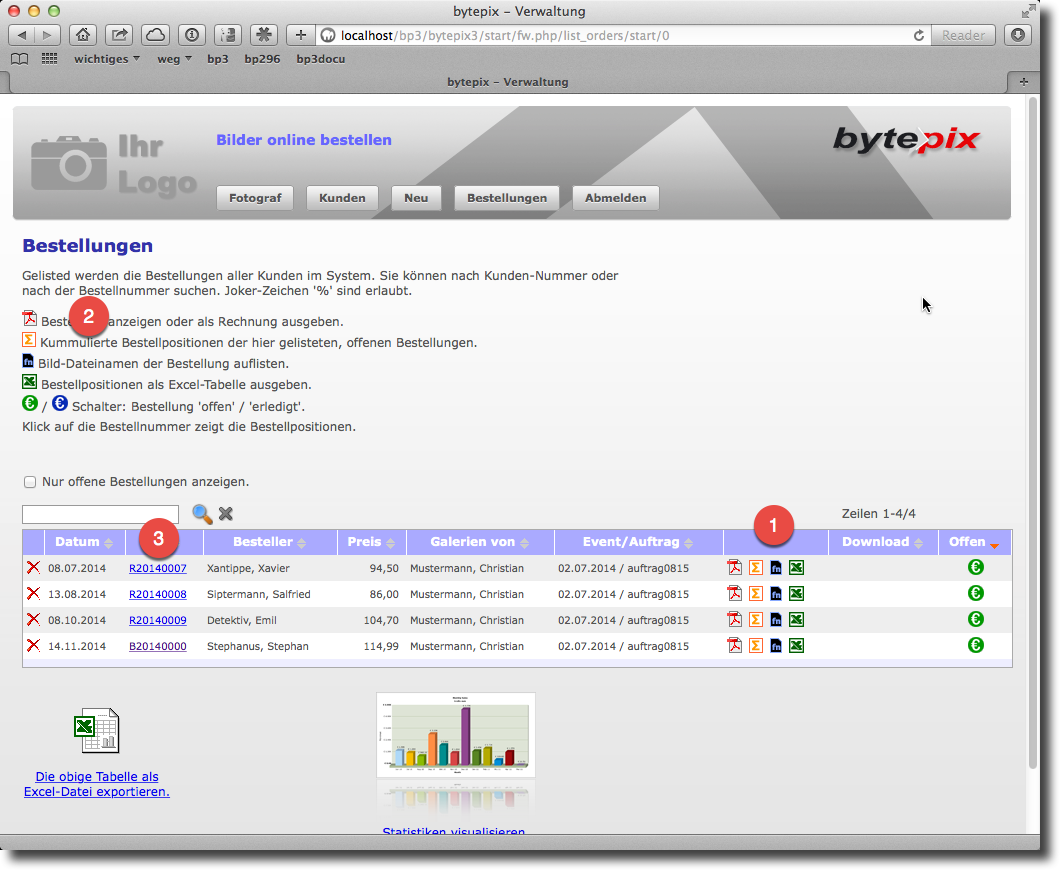
Task: Export order R20140009 positions as Excel
Action: coord(796,619)
